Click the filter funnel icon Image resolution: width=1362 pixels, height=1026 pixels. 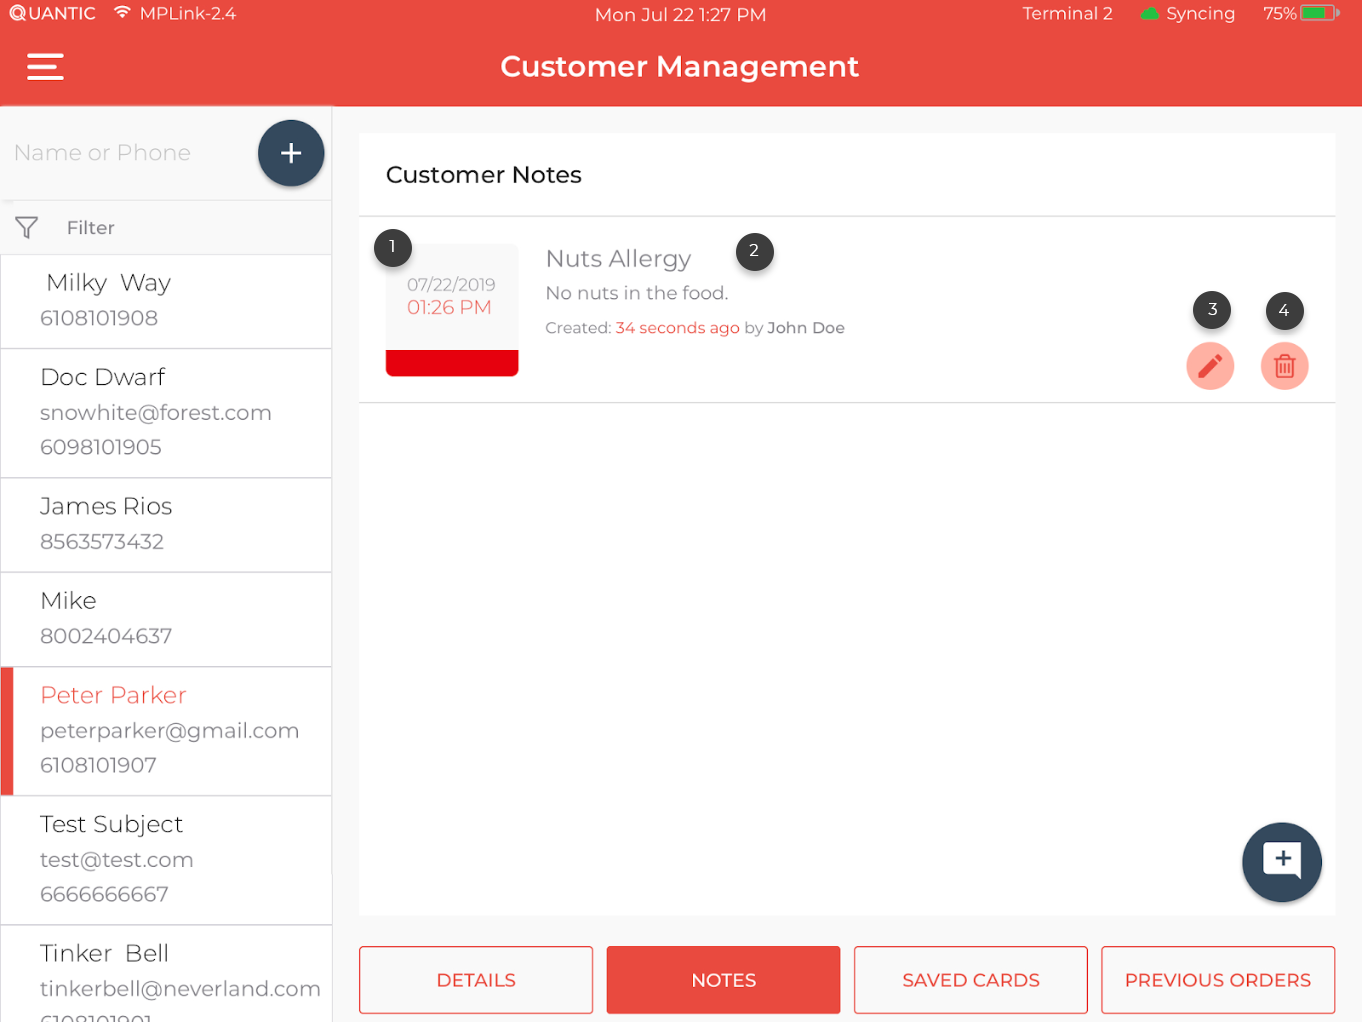(27, 228)
